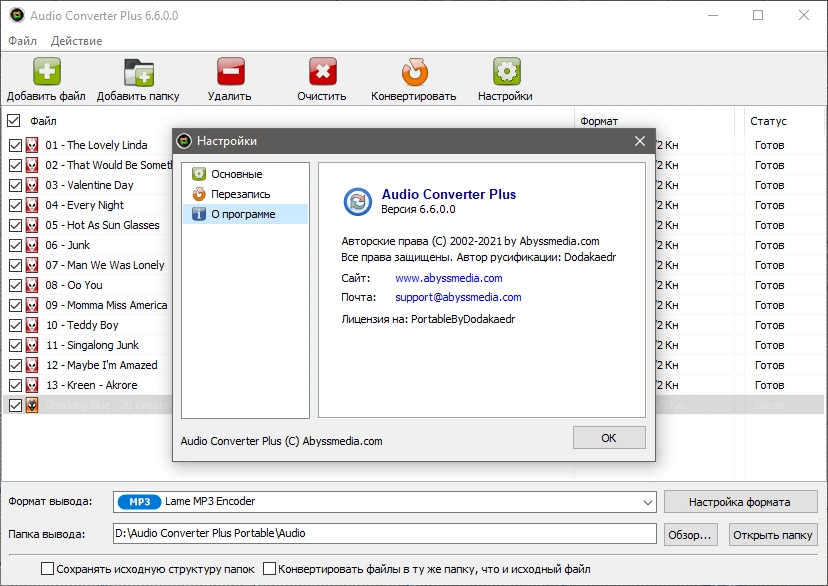This screenshot has width=828, height=586.
Task: Click the file icon for 03 - Valentine Day
Action: pyautogui.click(x=32, y=185)
